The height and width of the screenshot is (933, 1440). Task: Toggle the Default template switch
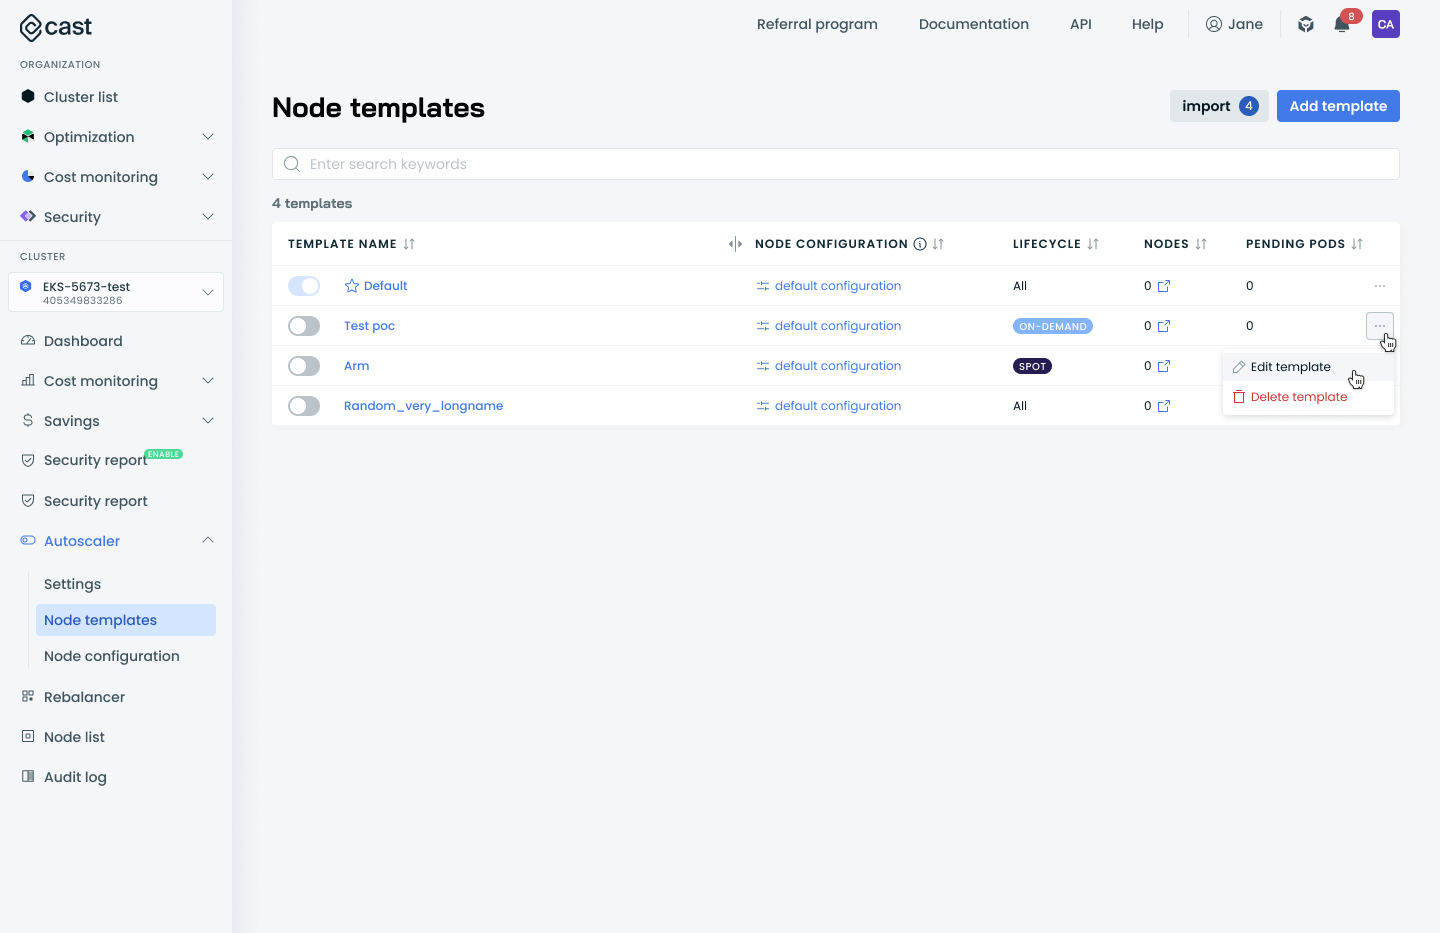pyautogui.click(x=304, y=286)
